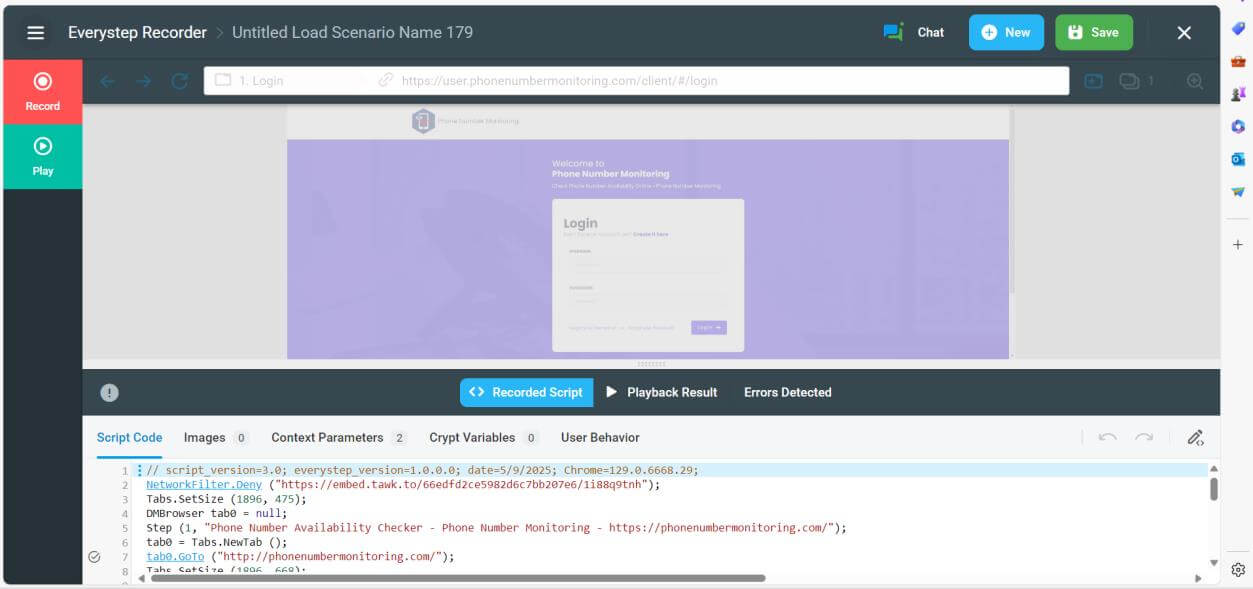Screen dimensions: 1253x589
Task: Undo the last script edit
Action: pyautogui.click(x=1107, y=437)
